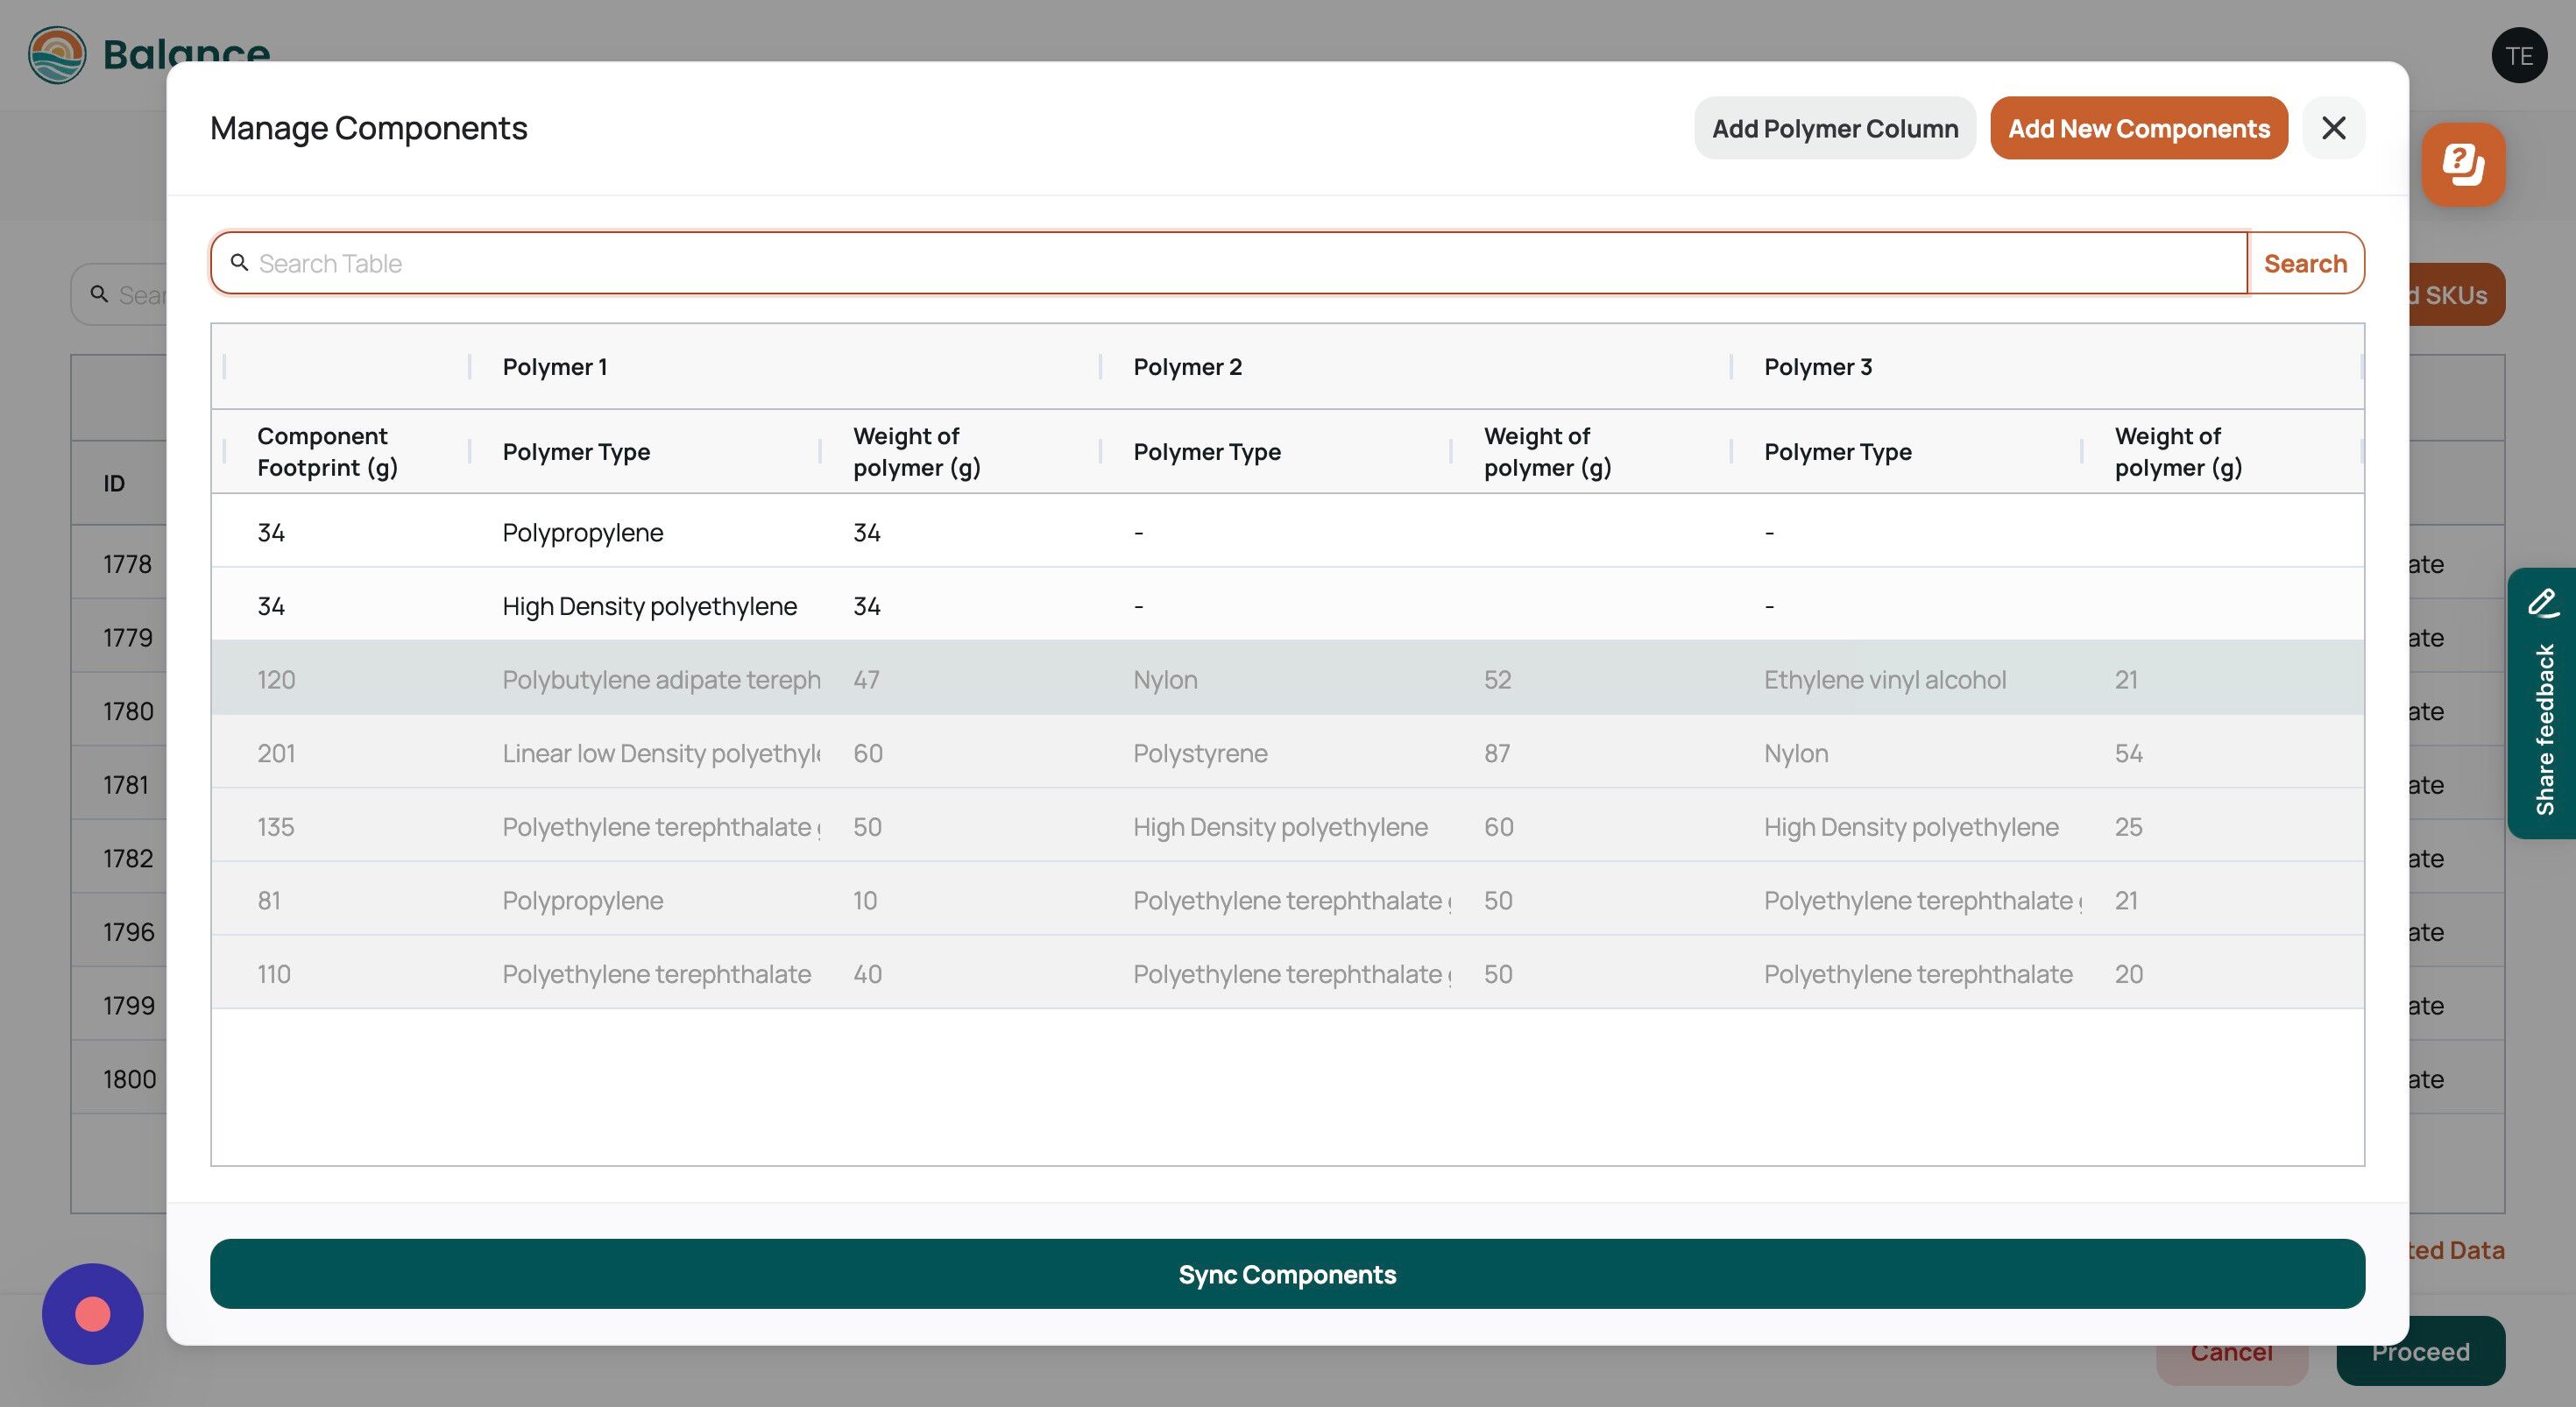Click the Sync Components button
This screenshot has height=1407, width=2576.
1287,1274
